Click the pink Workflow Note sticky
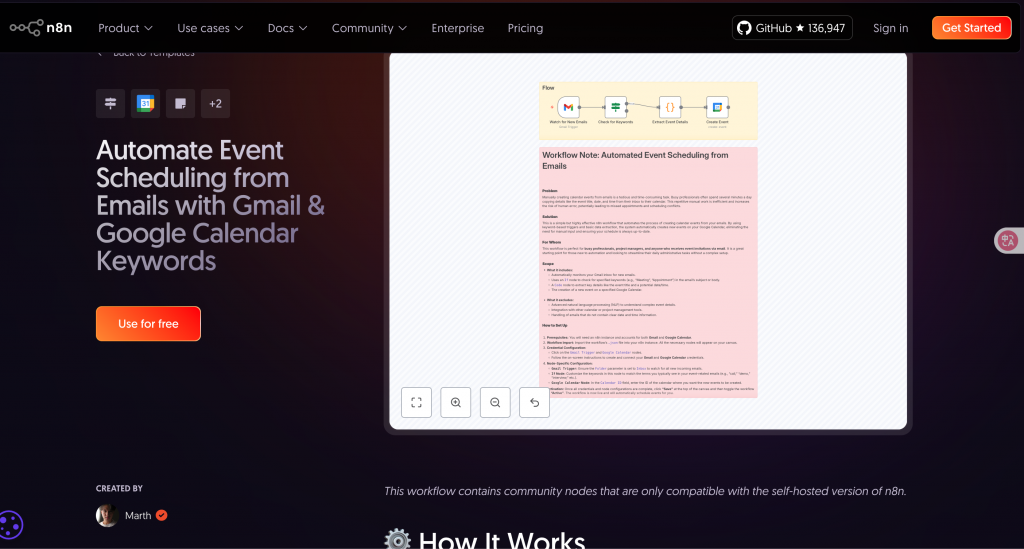The image size is (1024, 549). [x=648, y=272]
